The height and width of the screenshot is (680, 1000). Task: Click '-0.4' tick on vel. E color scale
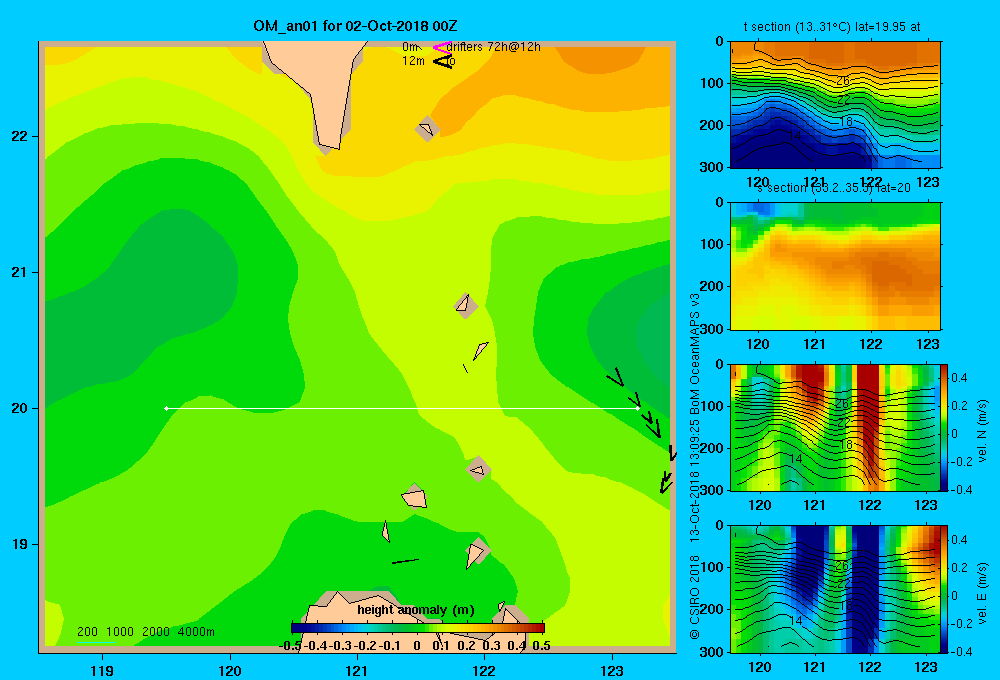(961, 651)
